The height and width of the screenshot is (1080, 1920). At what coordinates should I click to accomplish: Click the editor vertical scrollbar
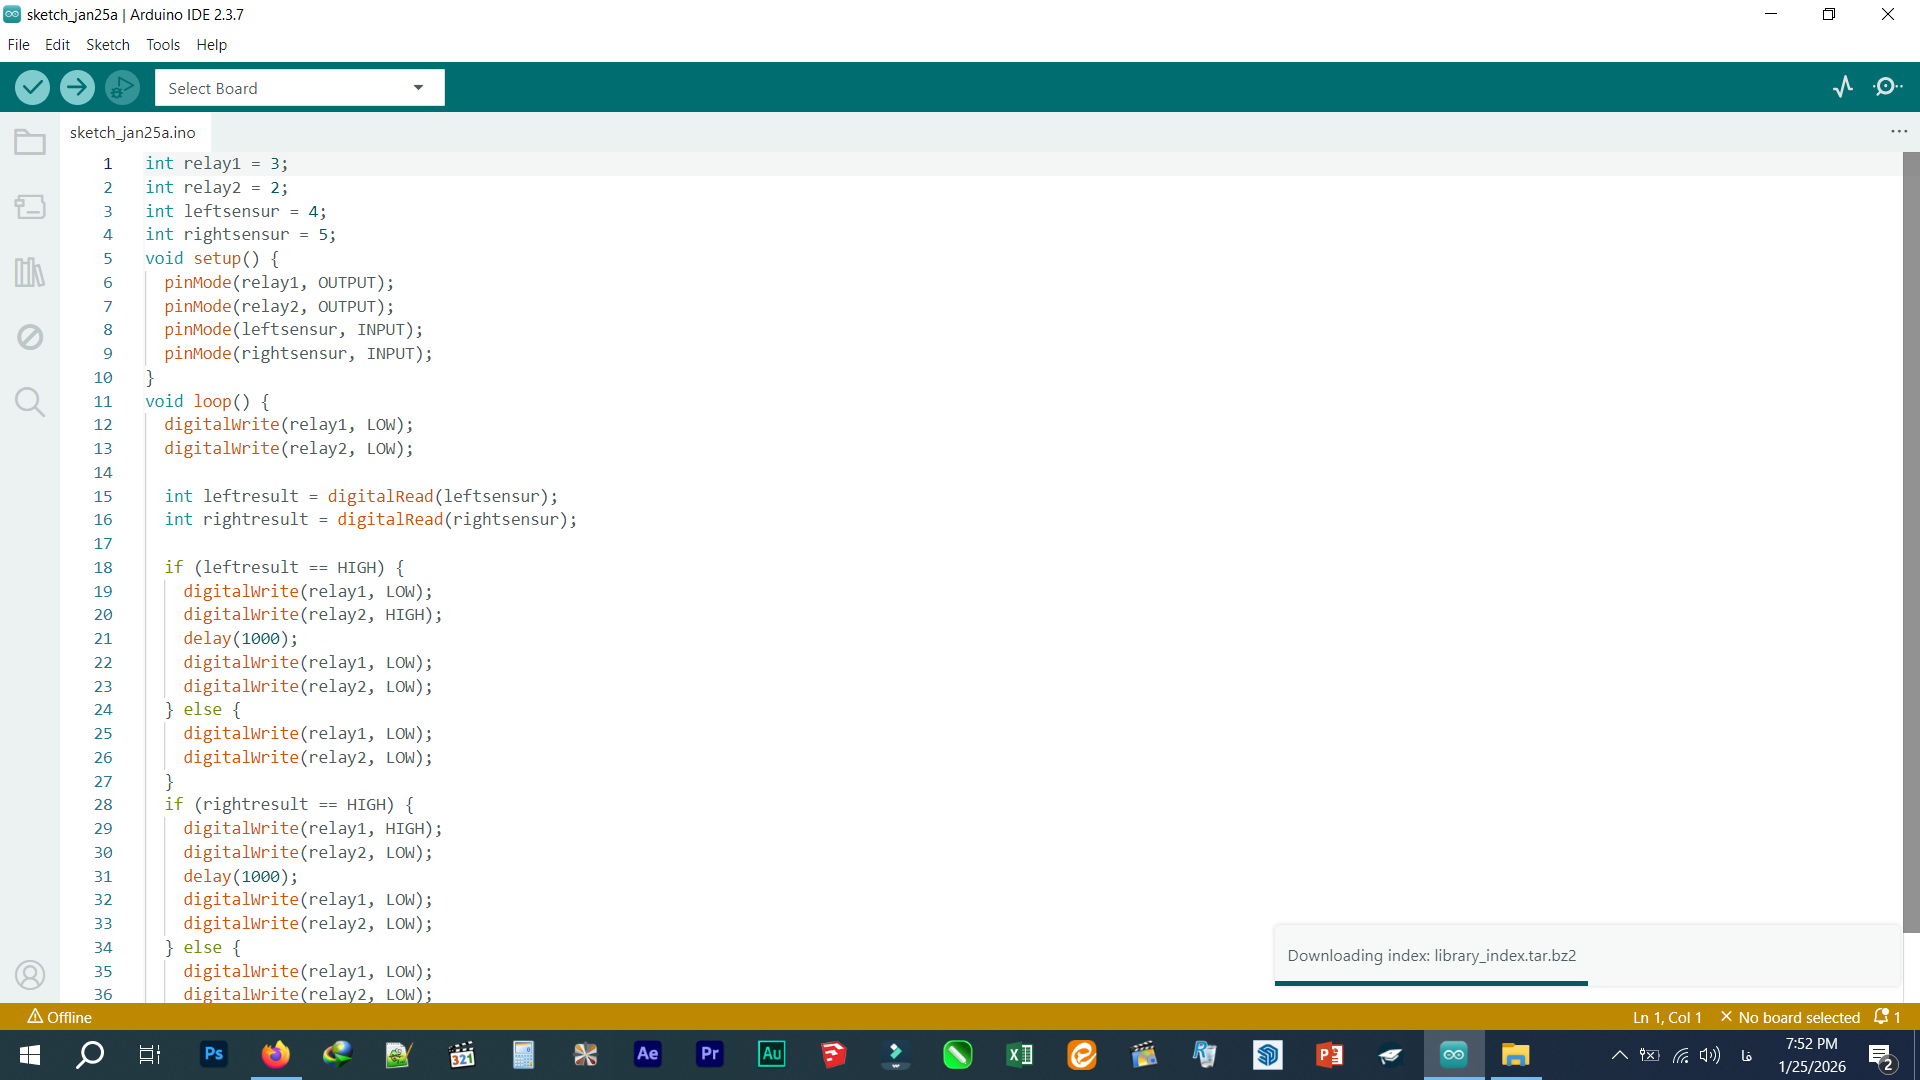tap(1910, 540)
